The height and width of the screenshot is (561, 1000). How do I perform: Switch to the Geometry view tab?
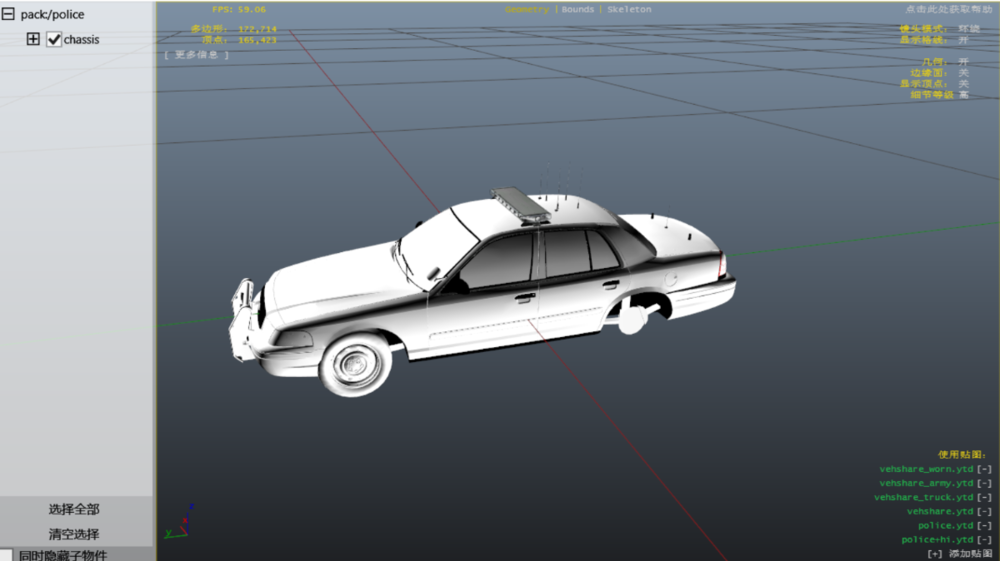pos(527,10)
